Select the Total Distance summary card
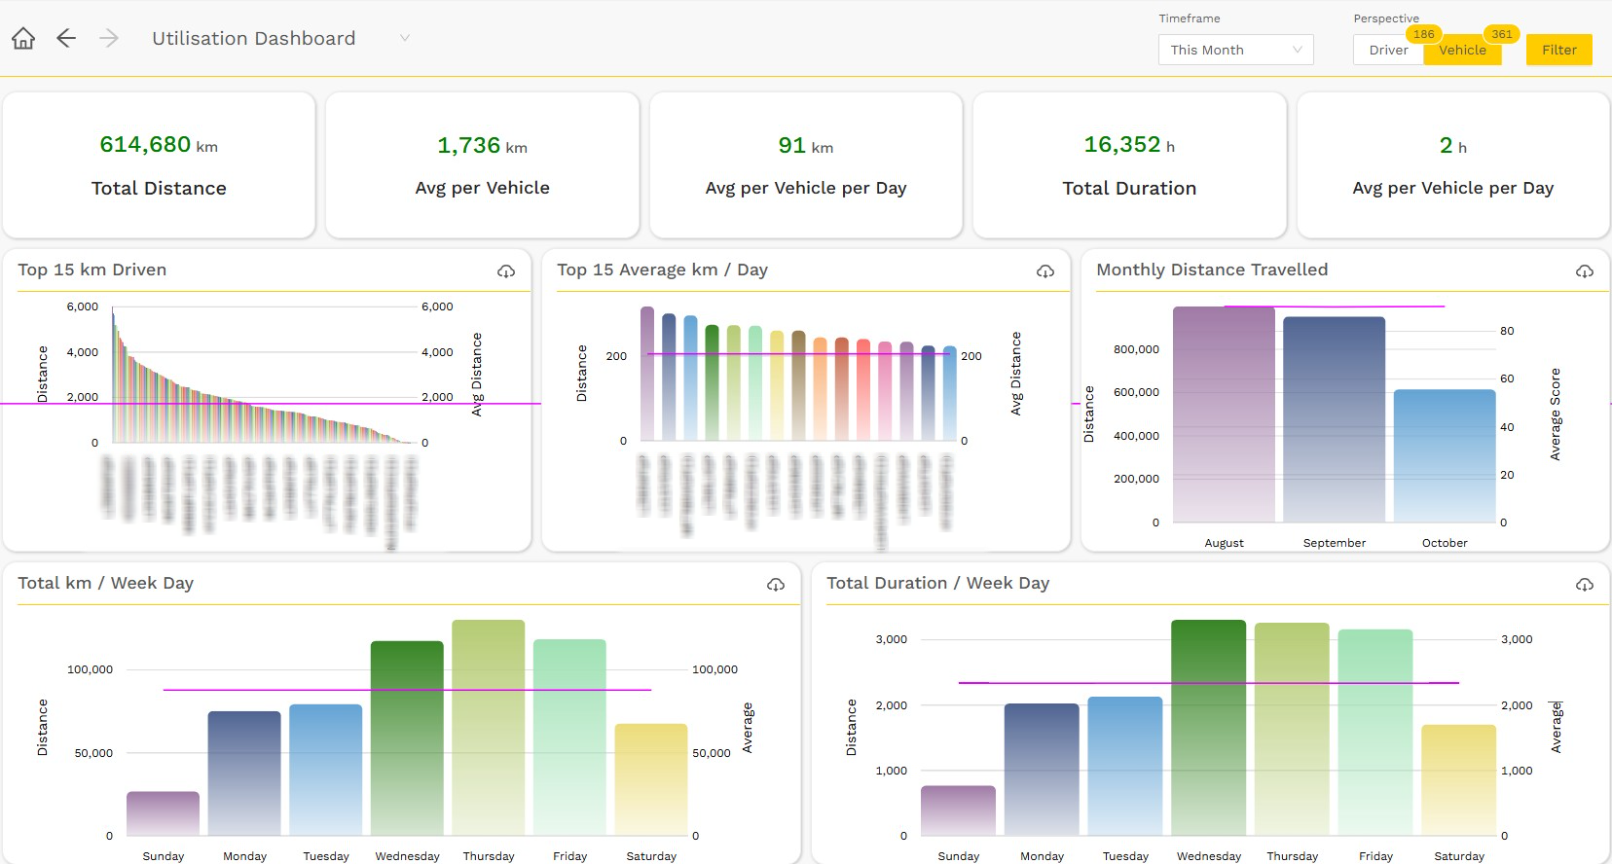The height and width of the screenshot is (864, 1612). (159, 165)
